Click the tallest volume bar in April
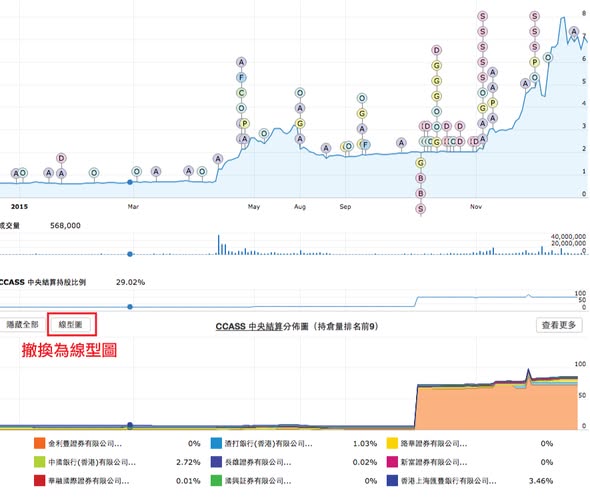This screenshot has width=590, height=498. pyautogui.click(x=218, y=245)
